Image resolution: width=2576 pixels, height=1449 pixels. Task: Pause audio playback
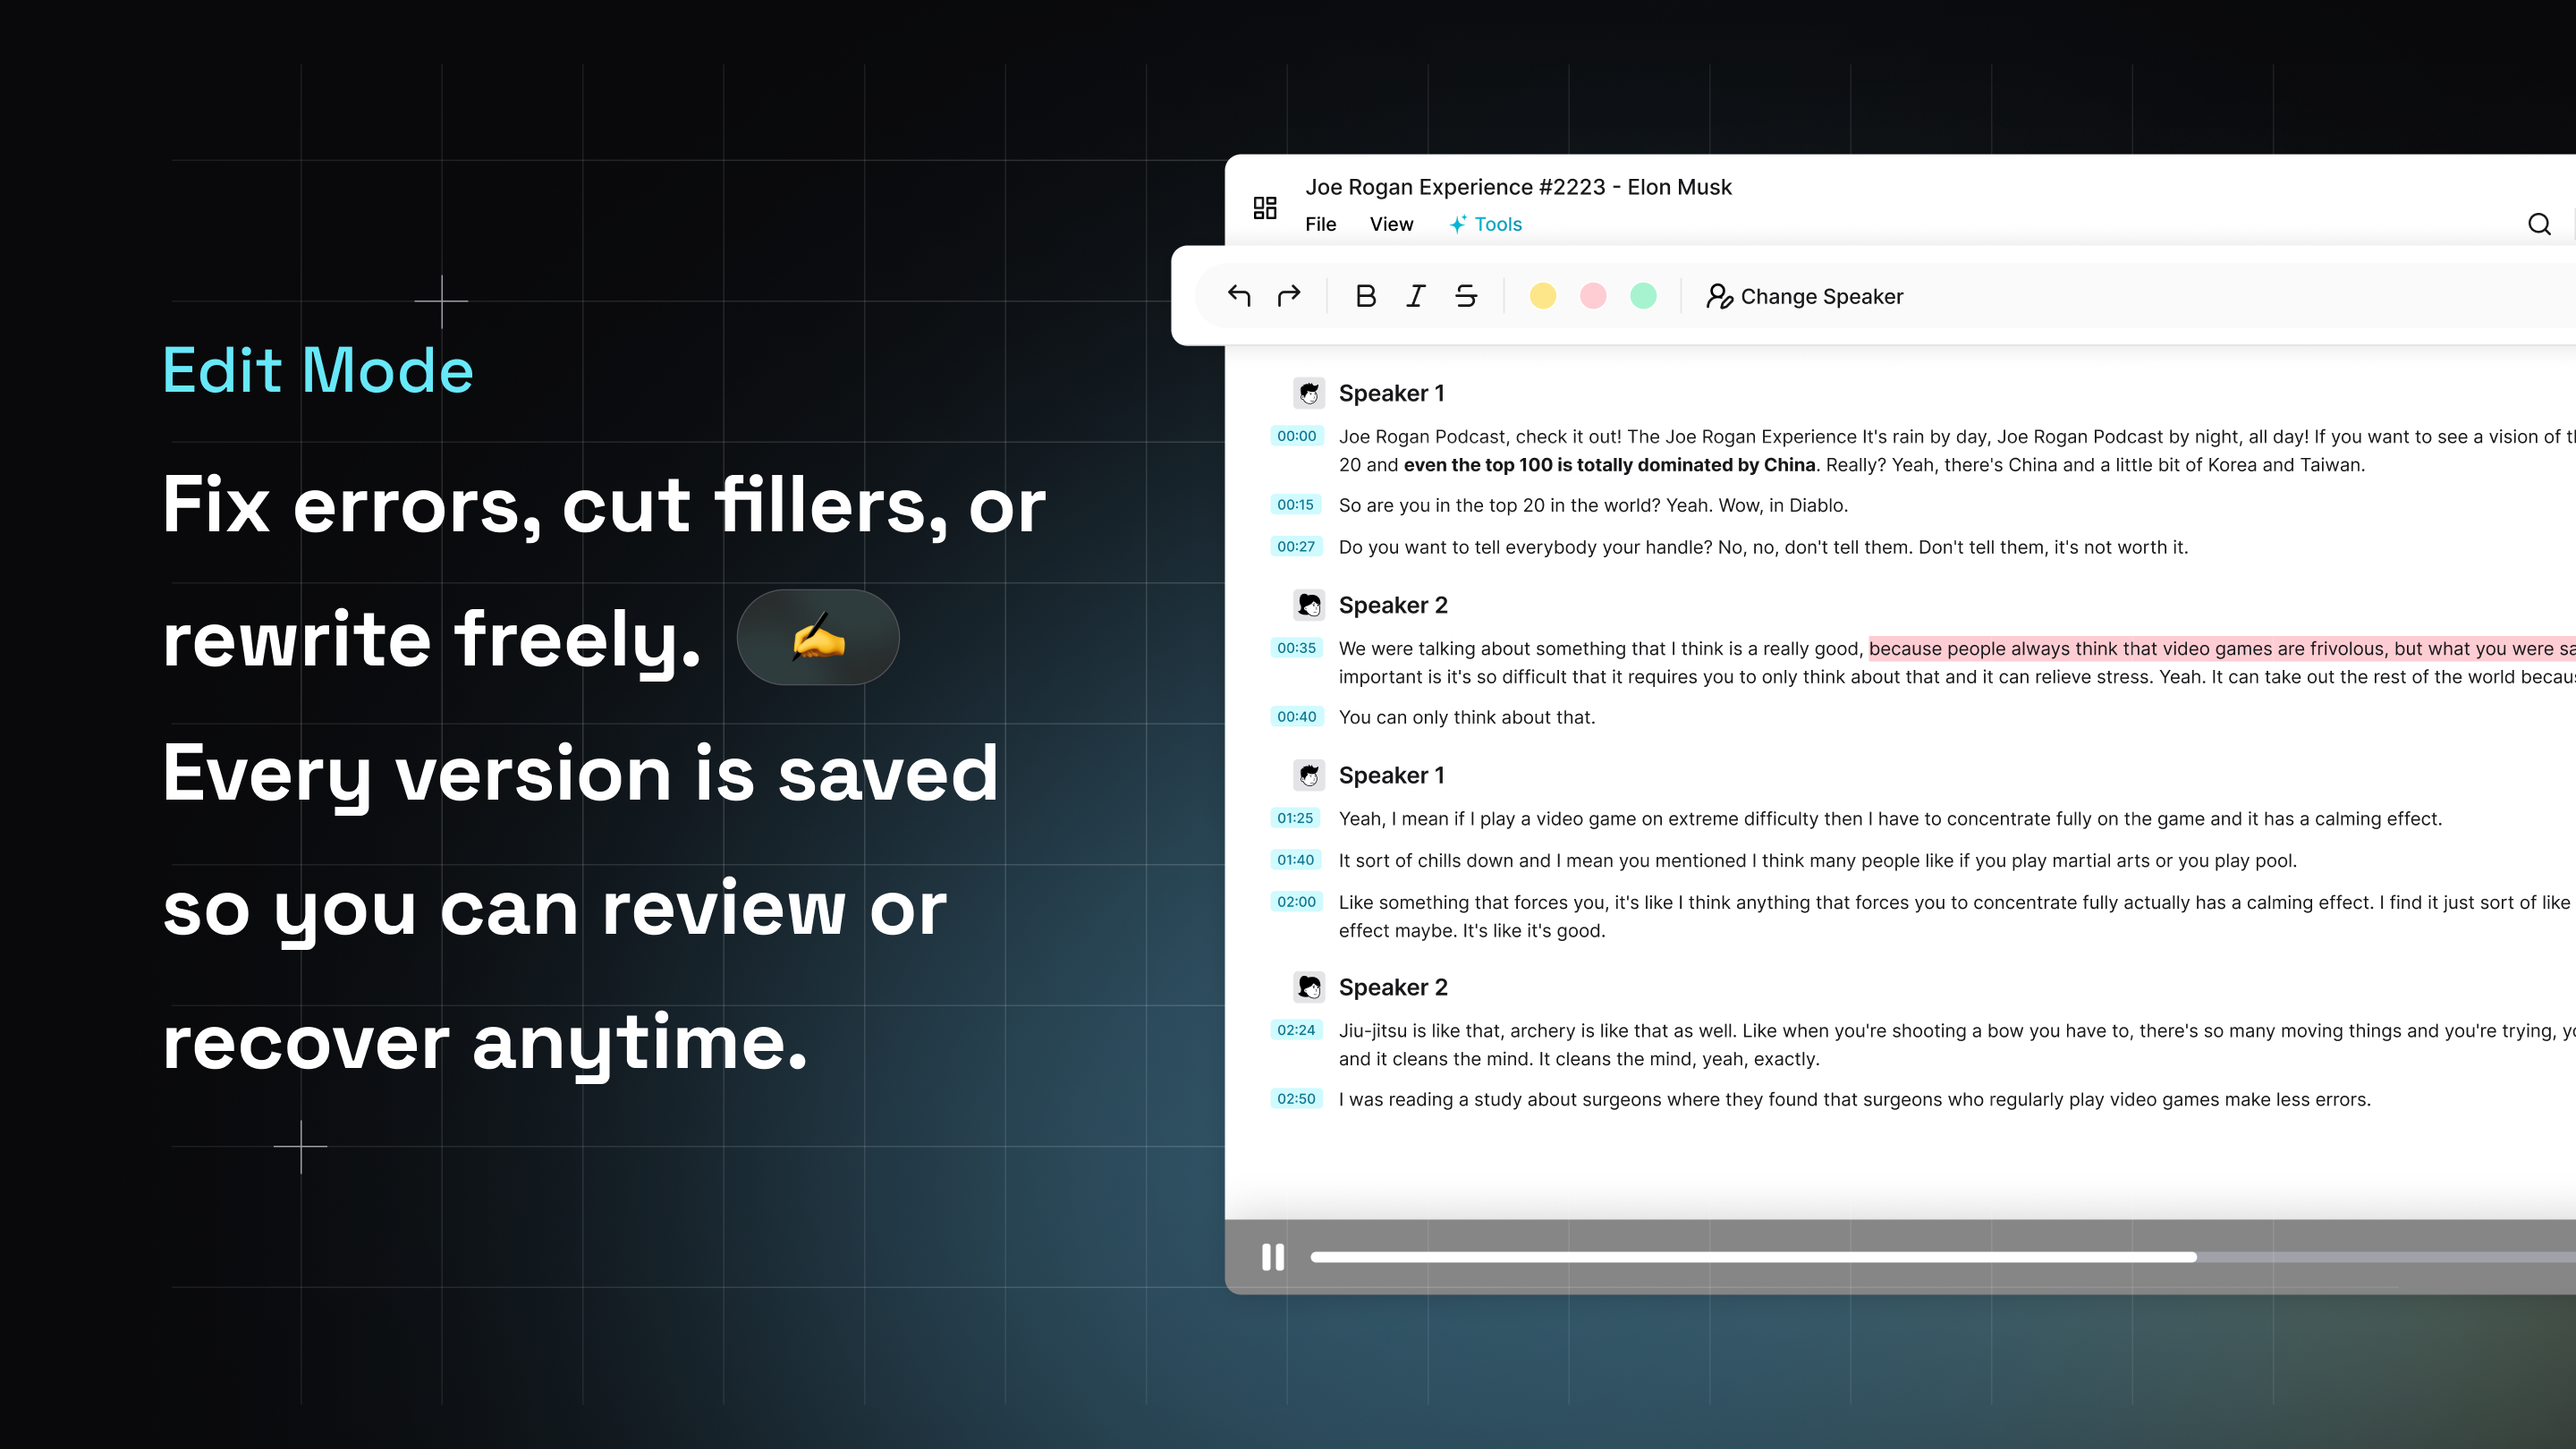pos(1272,1257)
